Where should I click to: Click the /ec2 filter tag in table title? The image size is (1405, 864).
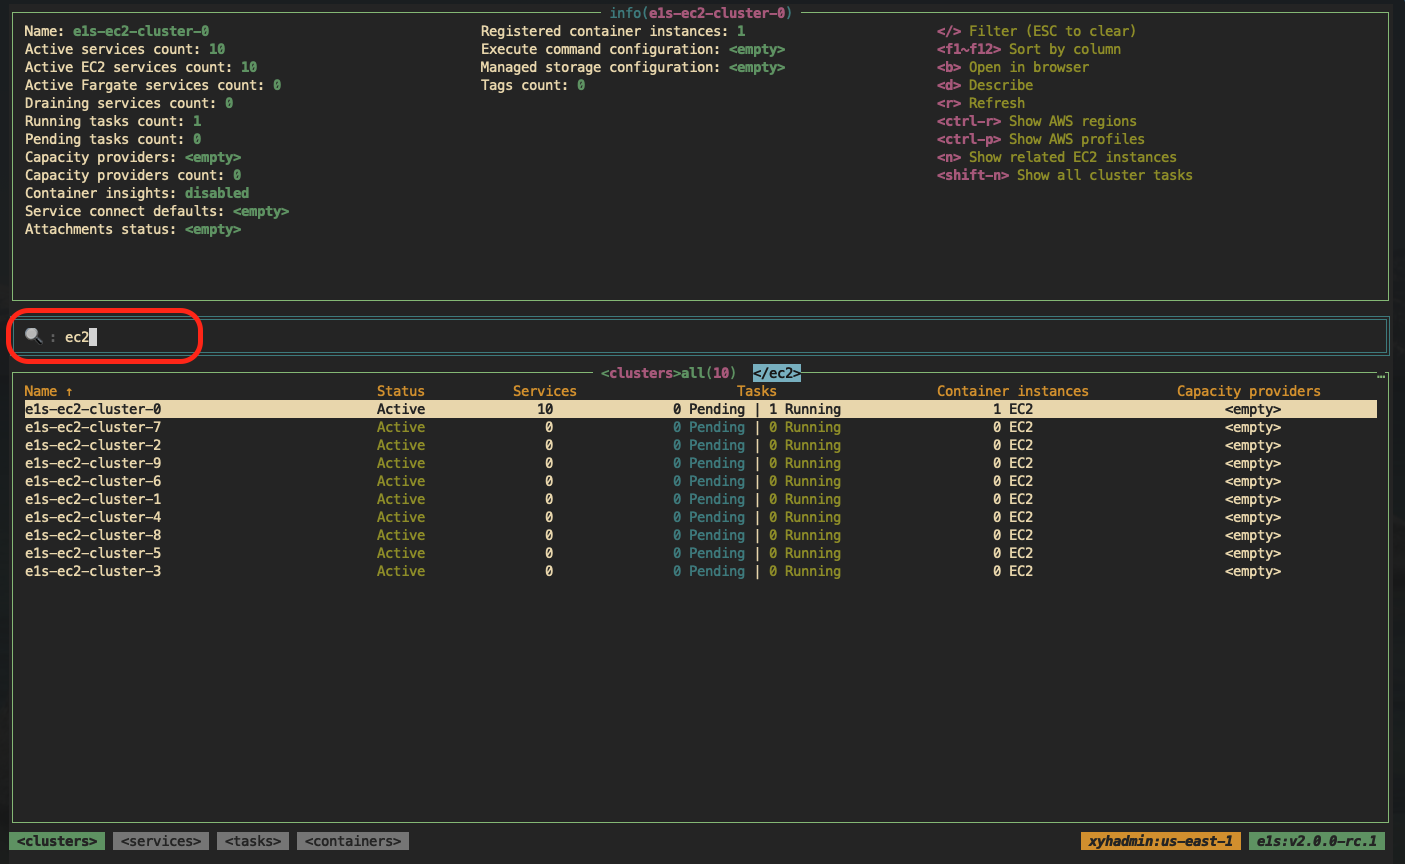777,373
